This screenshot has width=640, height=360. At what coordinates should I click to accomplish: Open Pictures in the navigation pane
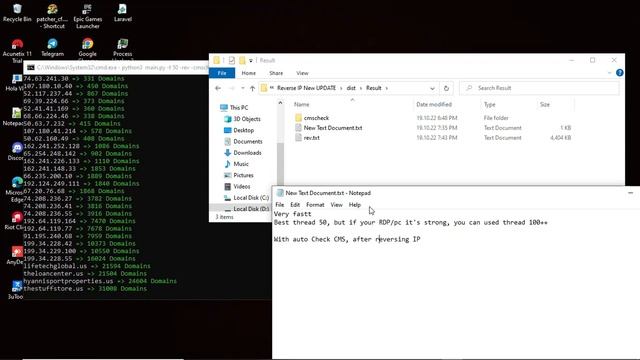click(243, 175)
